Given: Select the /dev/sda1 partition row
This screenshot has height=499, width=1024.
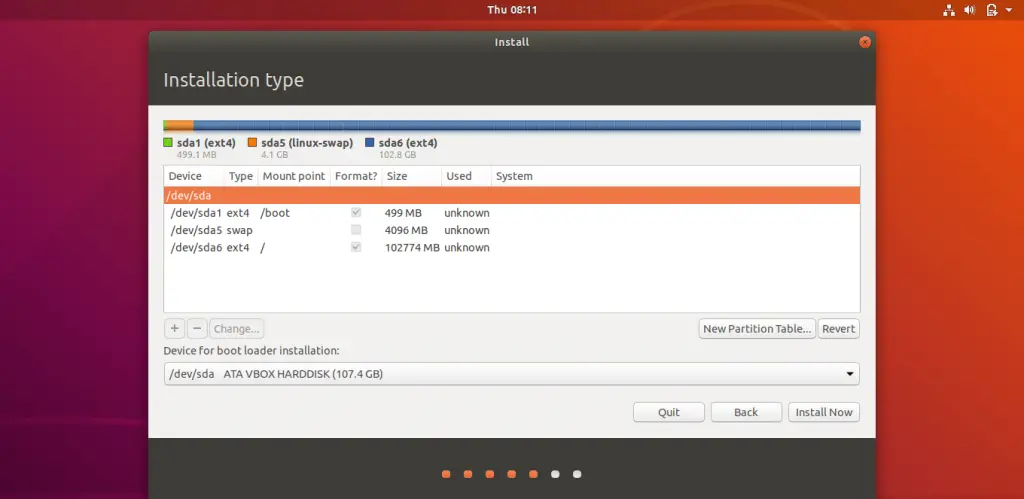Looking at the screenshot, I should [511, 213].
